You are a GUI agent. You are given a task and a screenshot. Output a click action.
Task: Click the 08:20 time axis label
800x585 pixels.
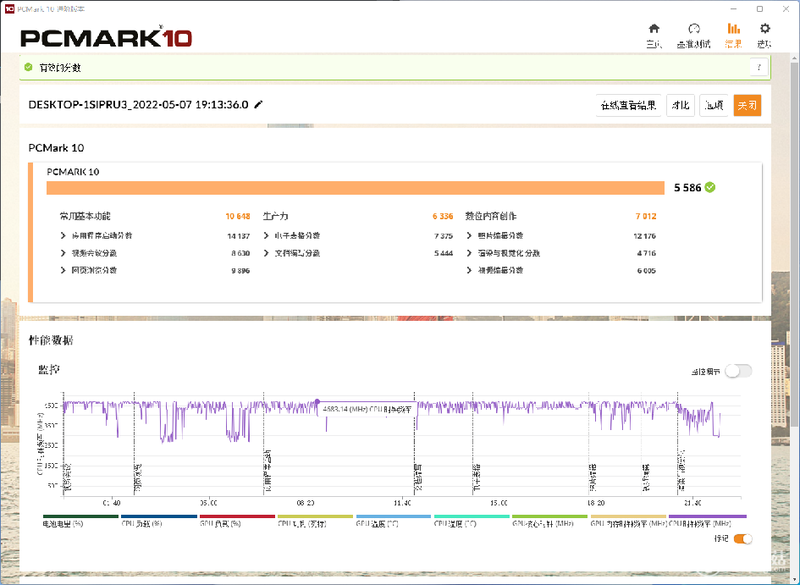click(306, 503)
